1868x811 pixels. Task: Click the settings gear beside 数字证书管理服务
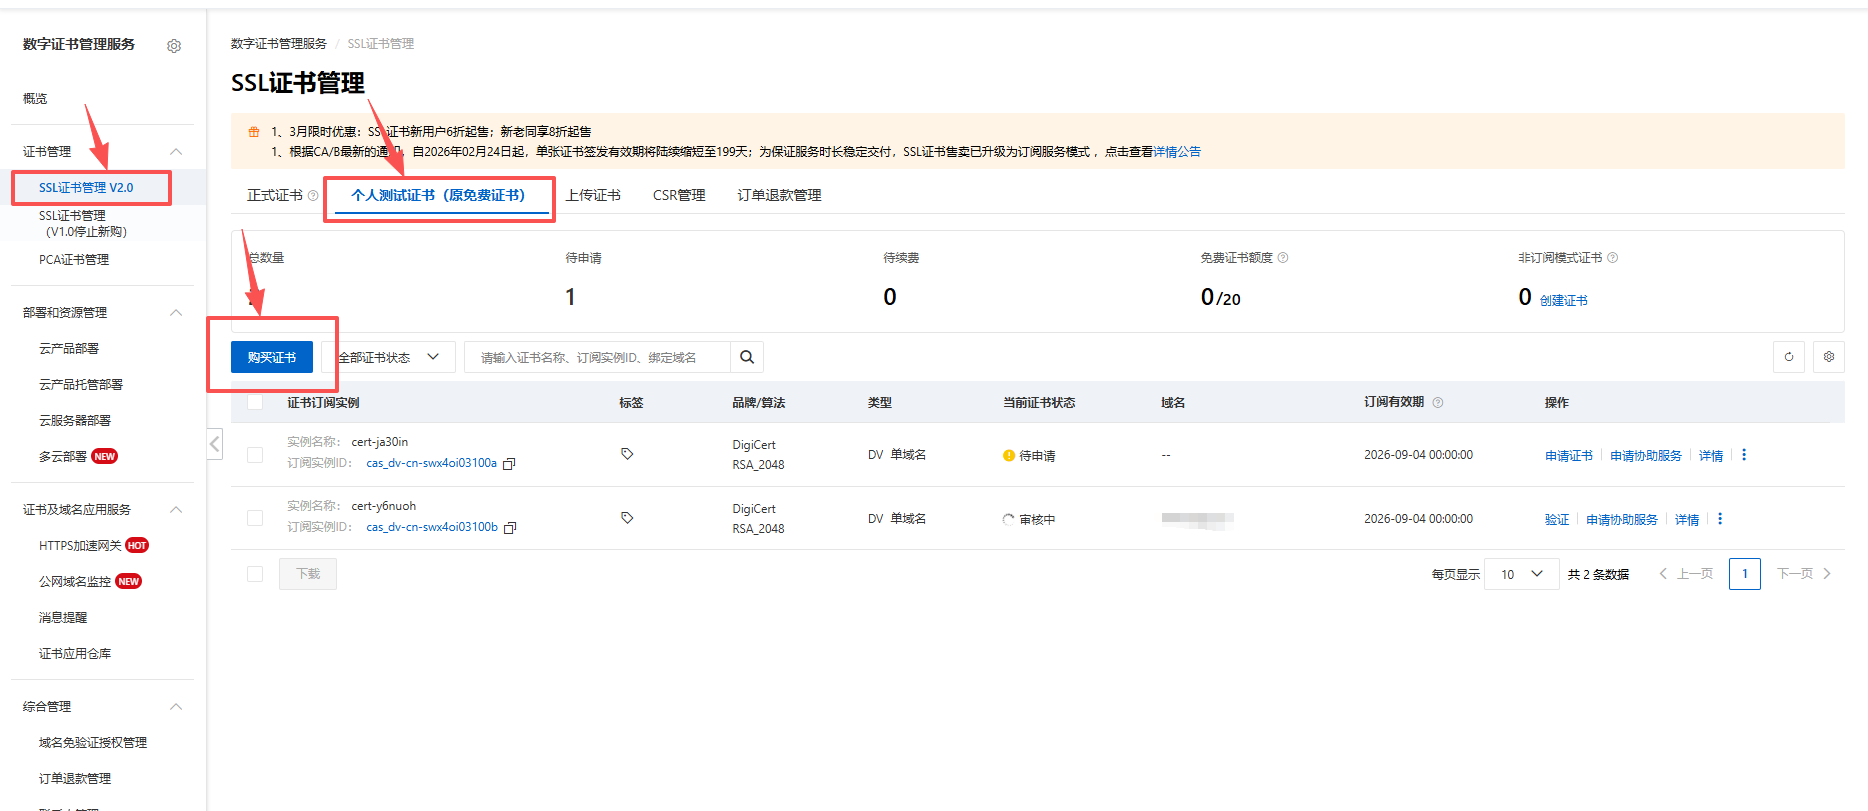click(x=174, y=46)
